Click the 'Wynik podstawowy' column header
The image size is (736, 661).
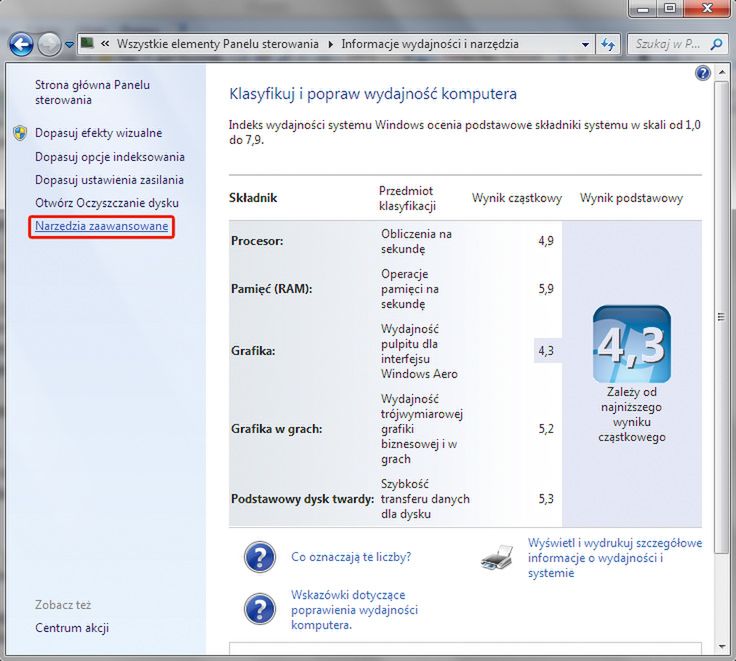(631, 198)
